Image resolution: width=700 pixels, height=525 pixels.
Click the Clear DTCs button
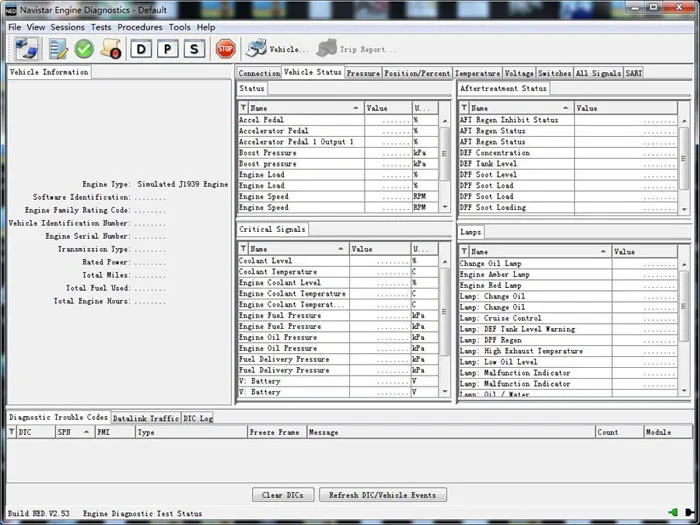point(283,495)
